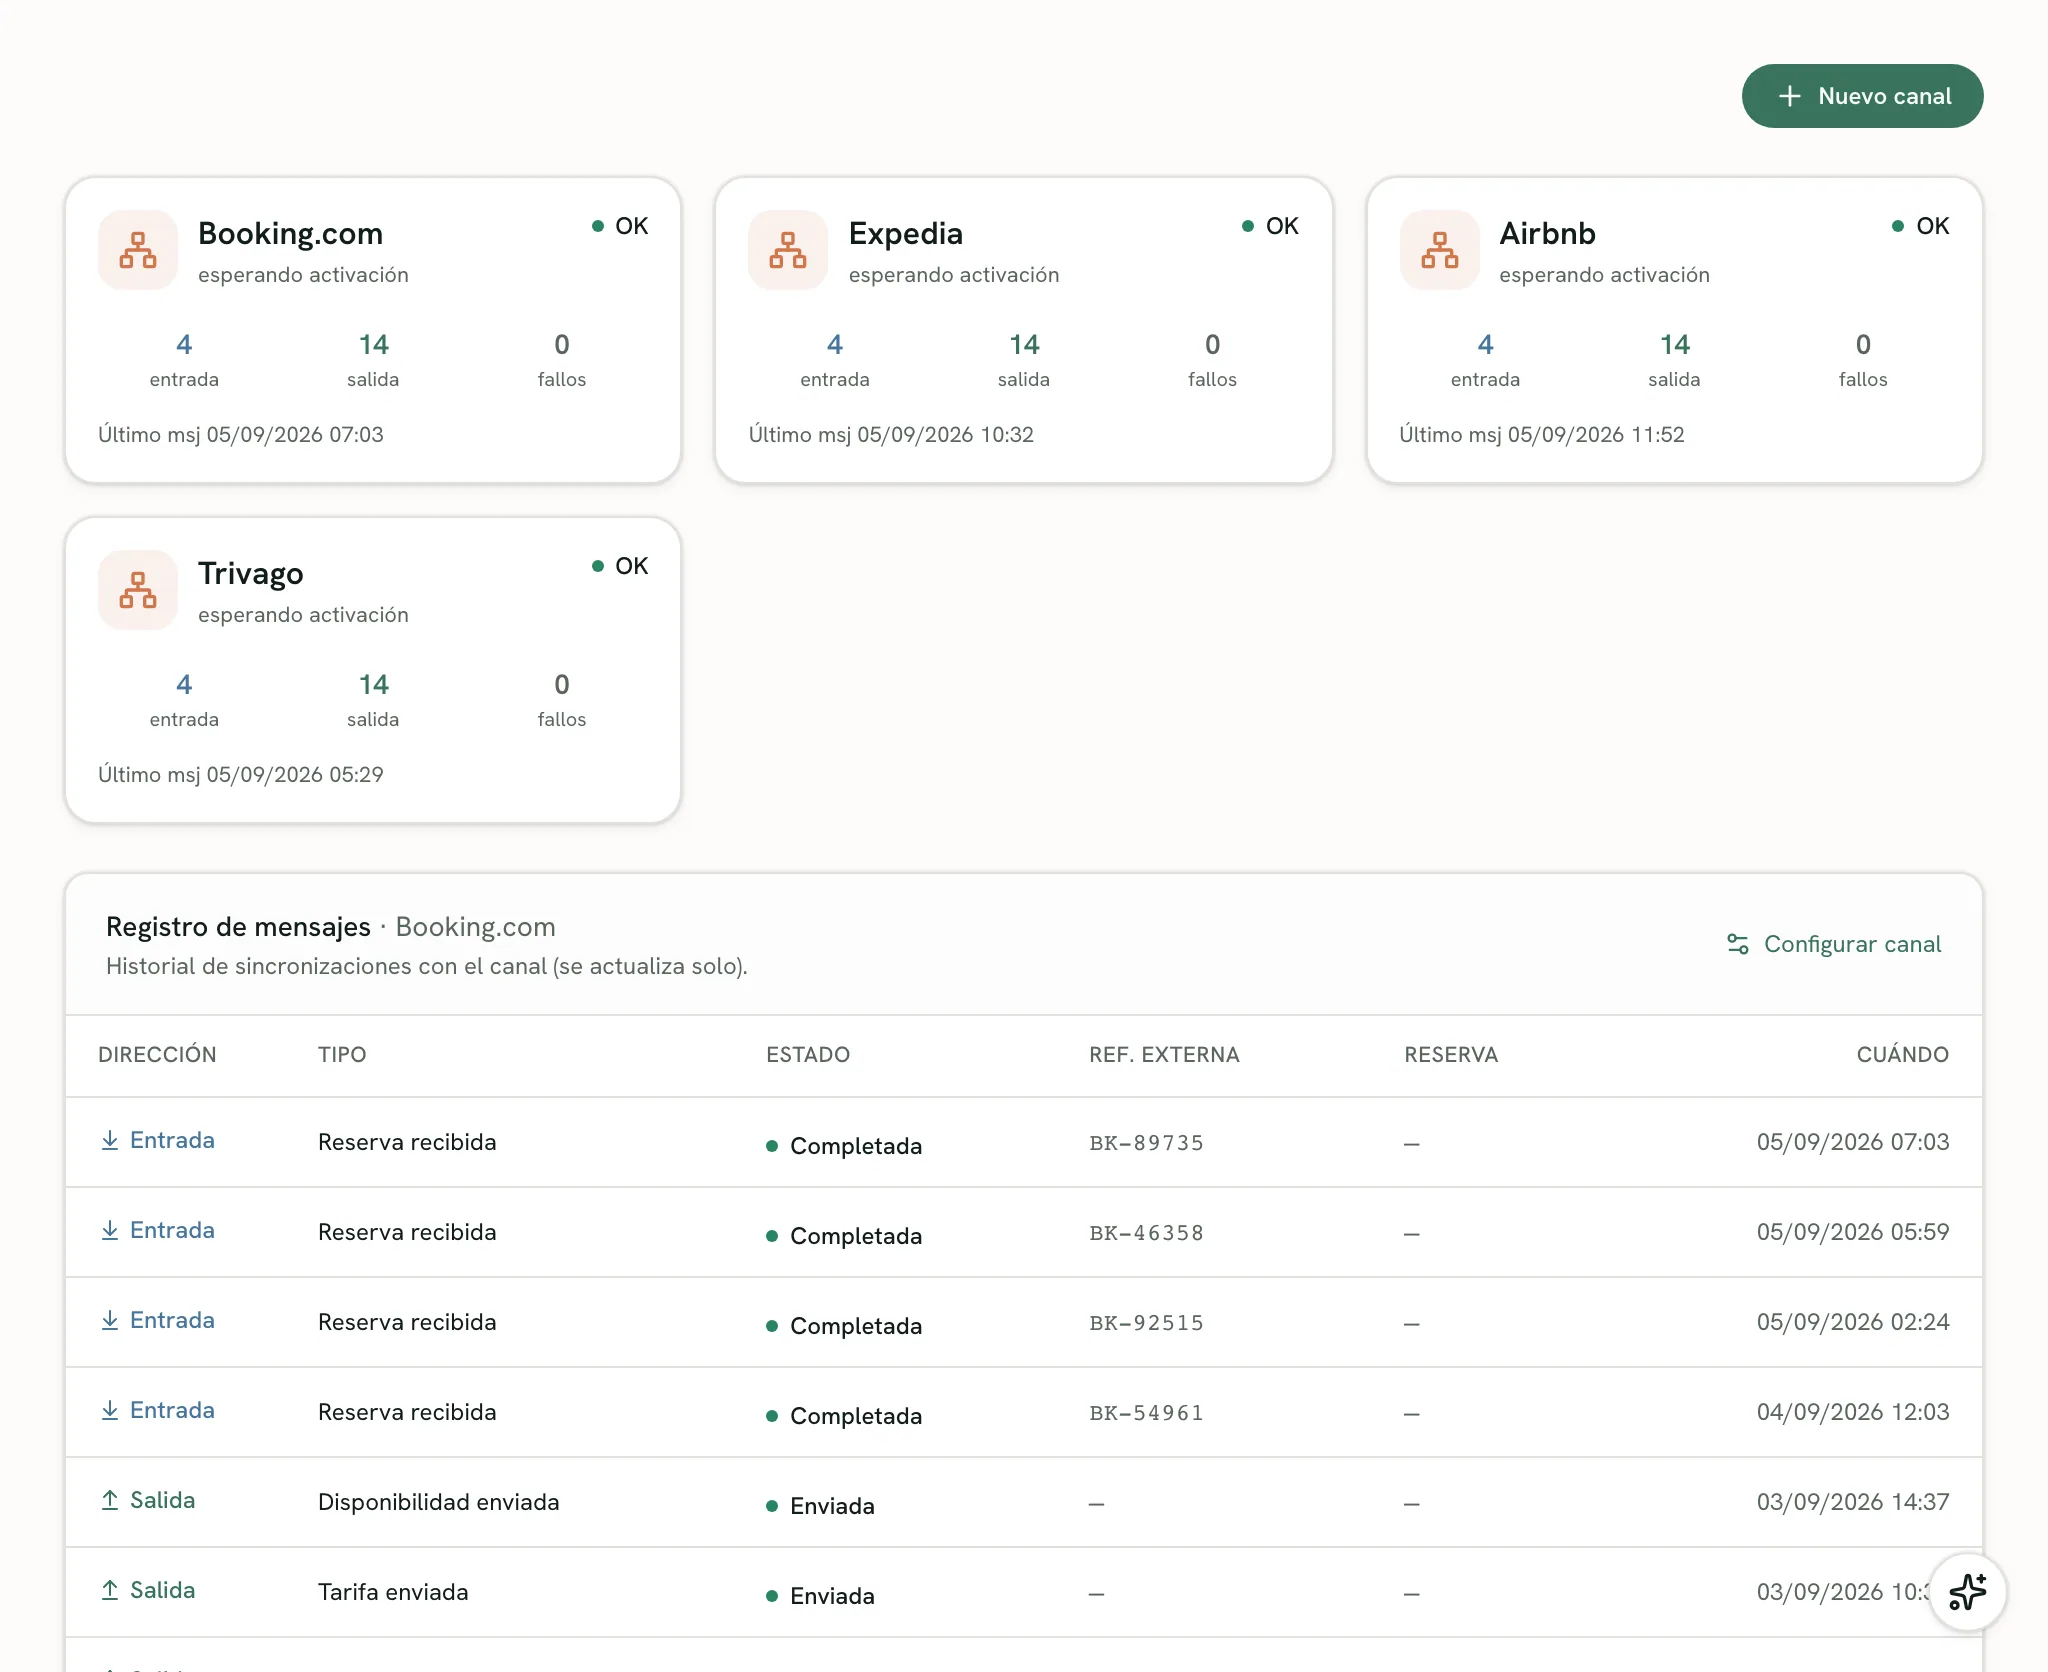2048x1672 pixels.
Task: Click the green OK status dot on Booking.com
Action: (x=598, y=226)
